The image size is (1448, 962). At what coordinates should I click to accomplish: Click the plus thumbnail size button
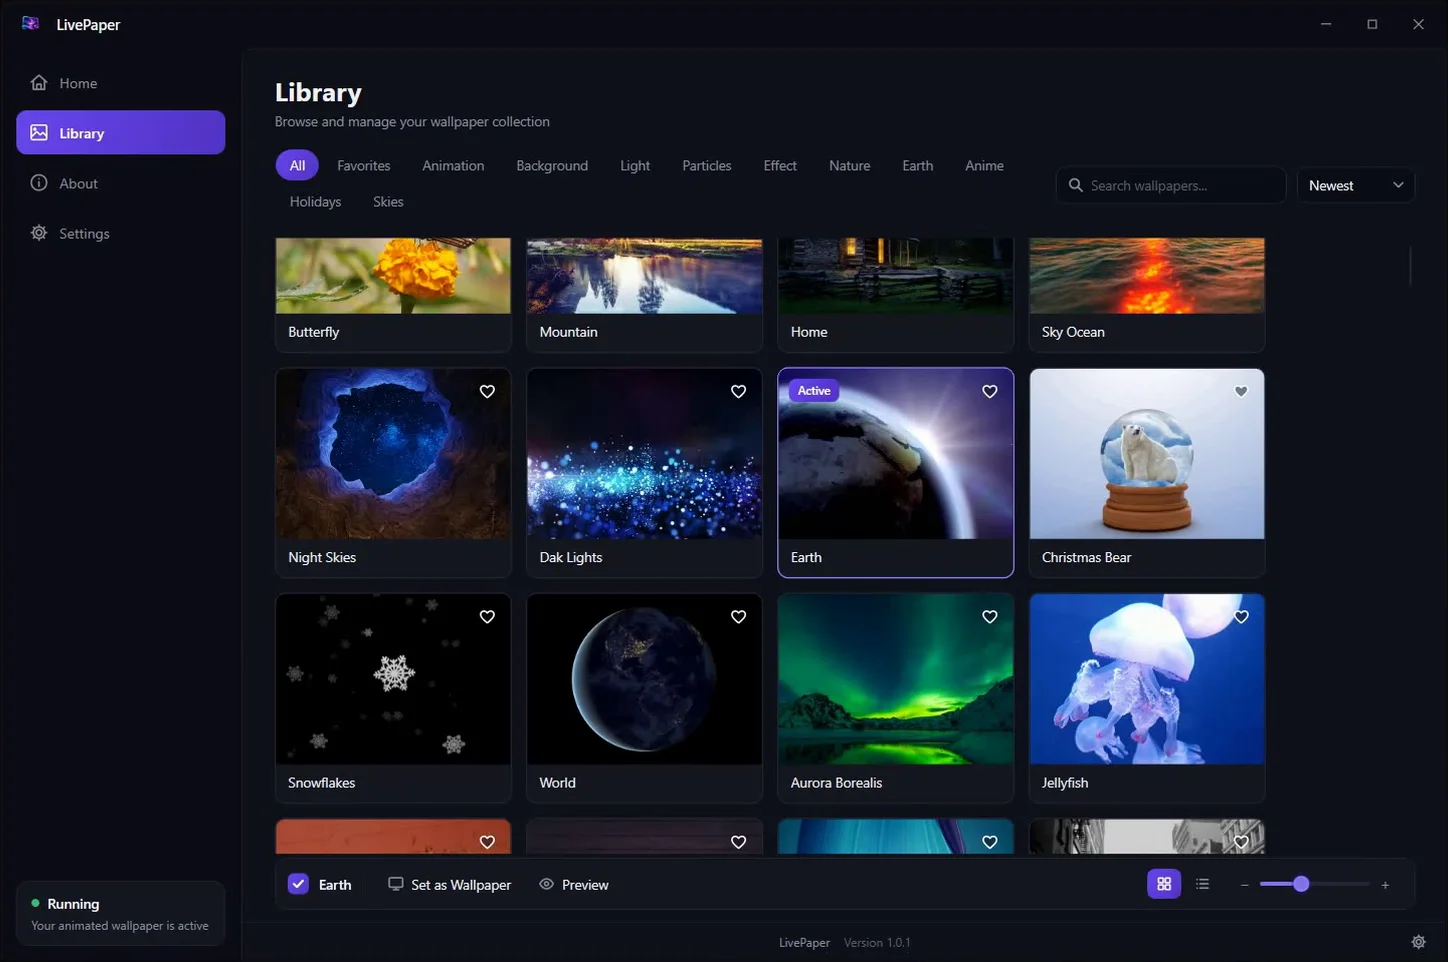point(1385,885)
